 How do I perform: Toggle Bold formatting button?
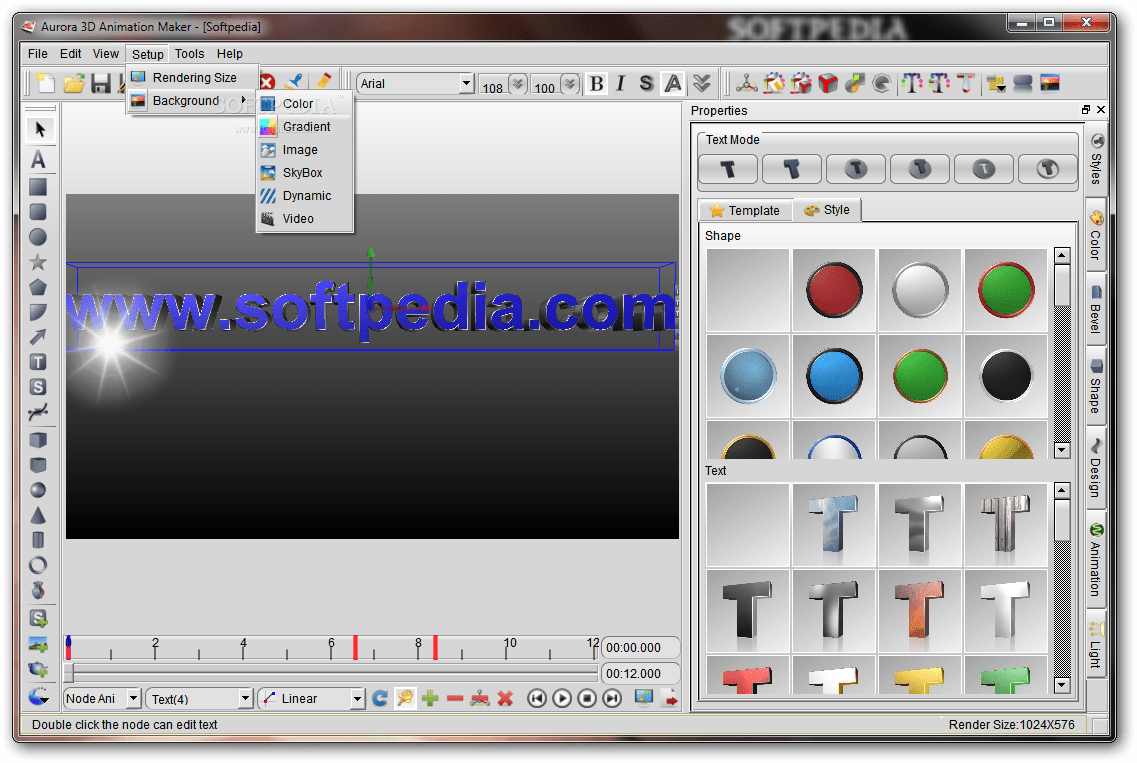(x=597, y=83)
